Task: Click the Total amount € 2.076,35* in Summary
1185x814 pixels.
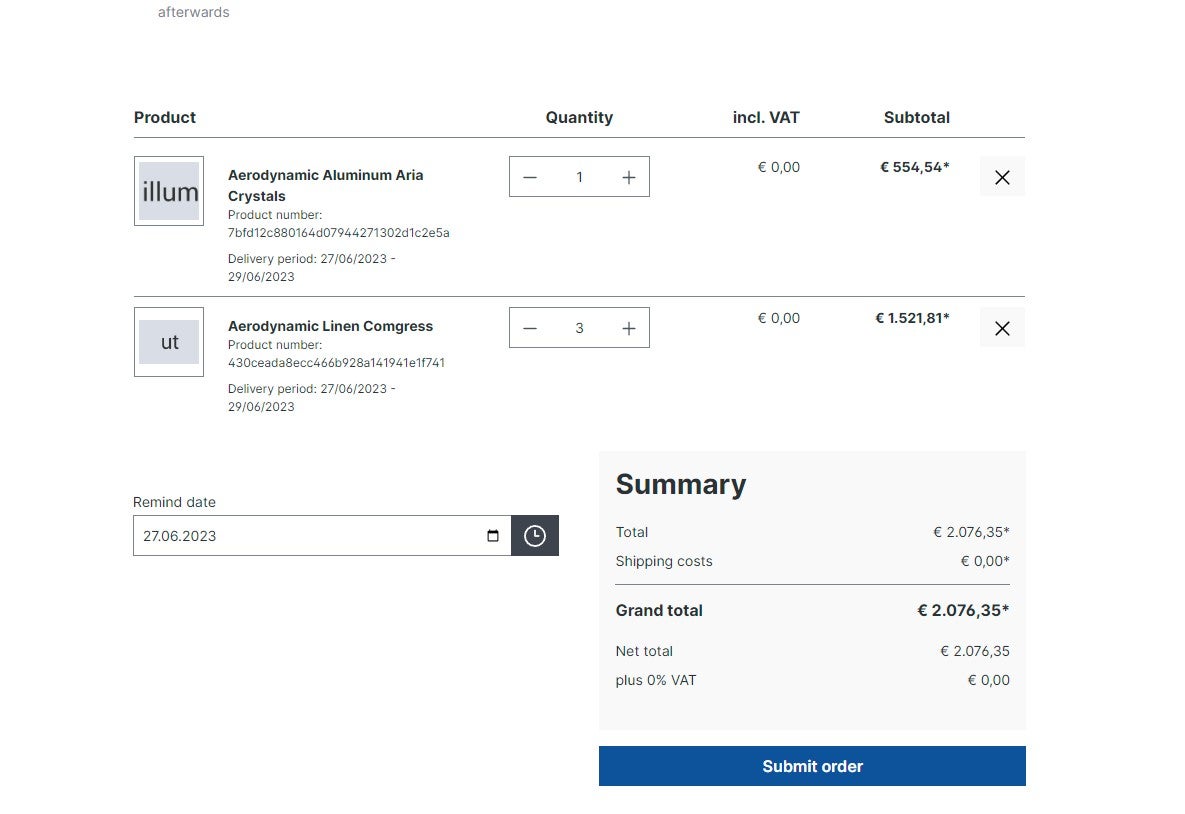Action: [x=971, y=532]
